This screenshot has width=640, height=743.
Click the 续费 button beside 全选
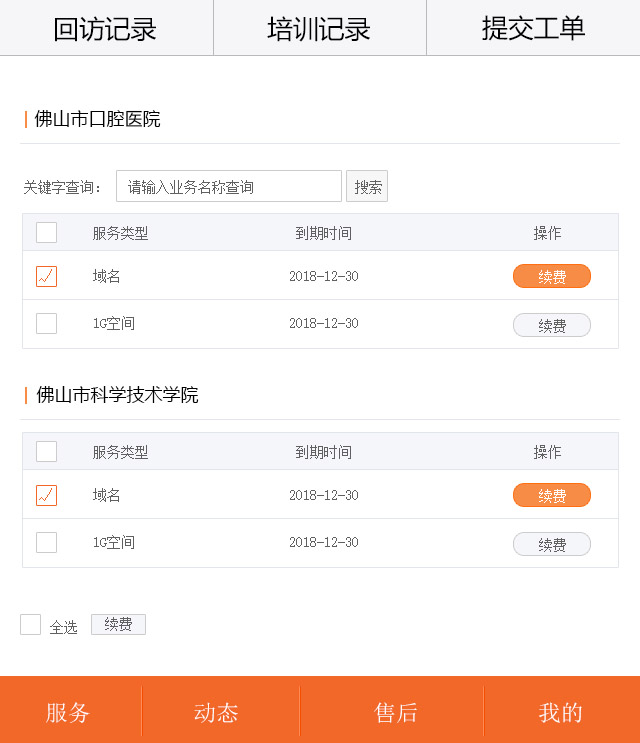[x=118, y=625]
